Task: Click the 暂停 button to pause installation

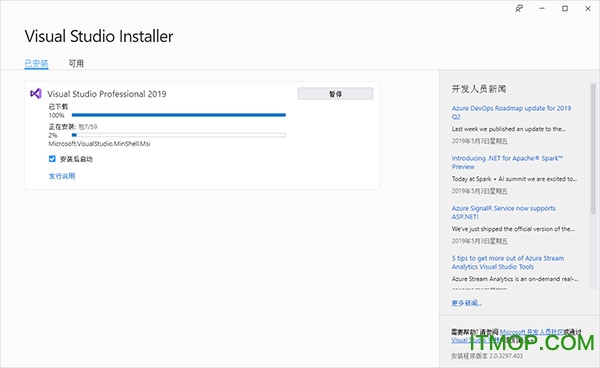Action: pyautogui.click(x=335, y=94)
